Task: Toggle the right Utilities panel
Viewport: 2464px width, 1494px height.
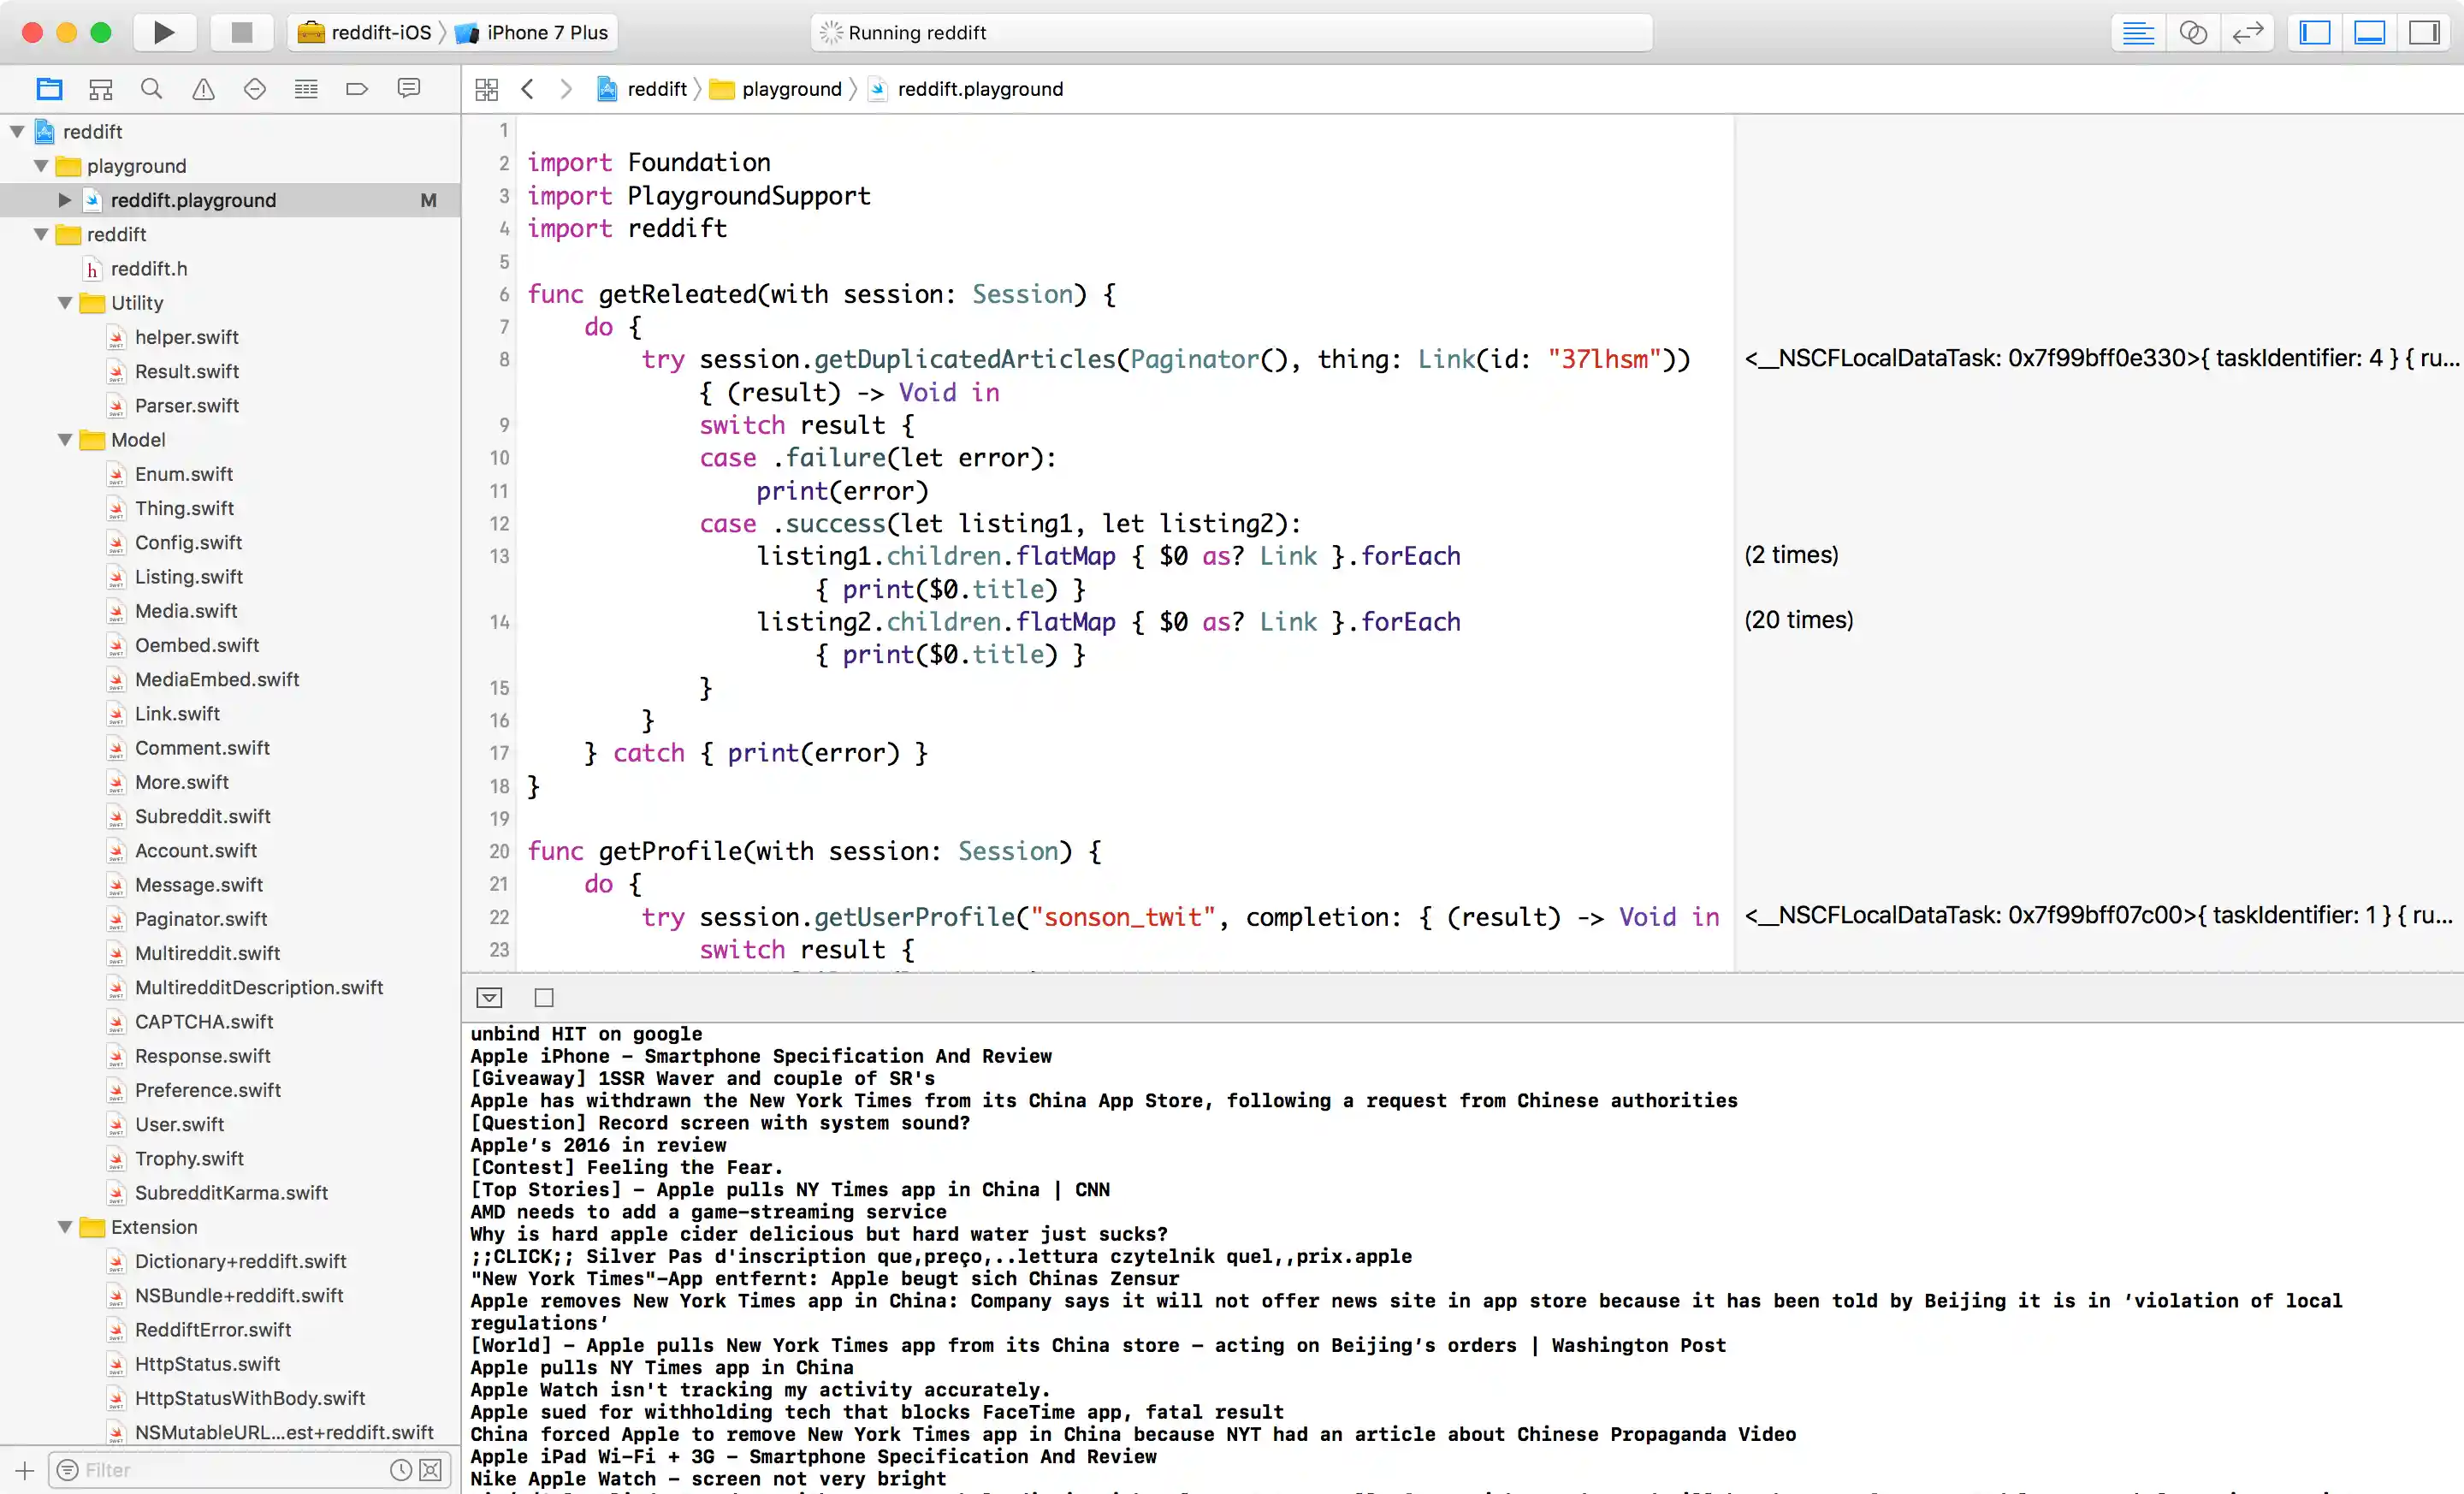Action: pyautogui.click(x=2424, y=32)
